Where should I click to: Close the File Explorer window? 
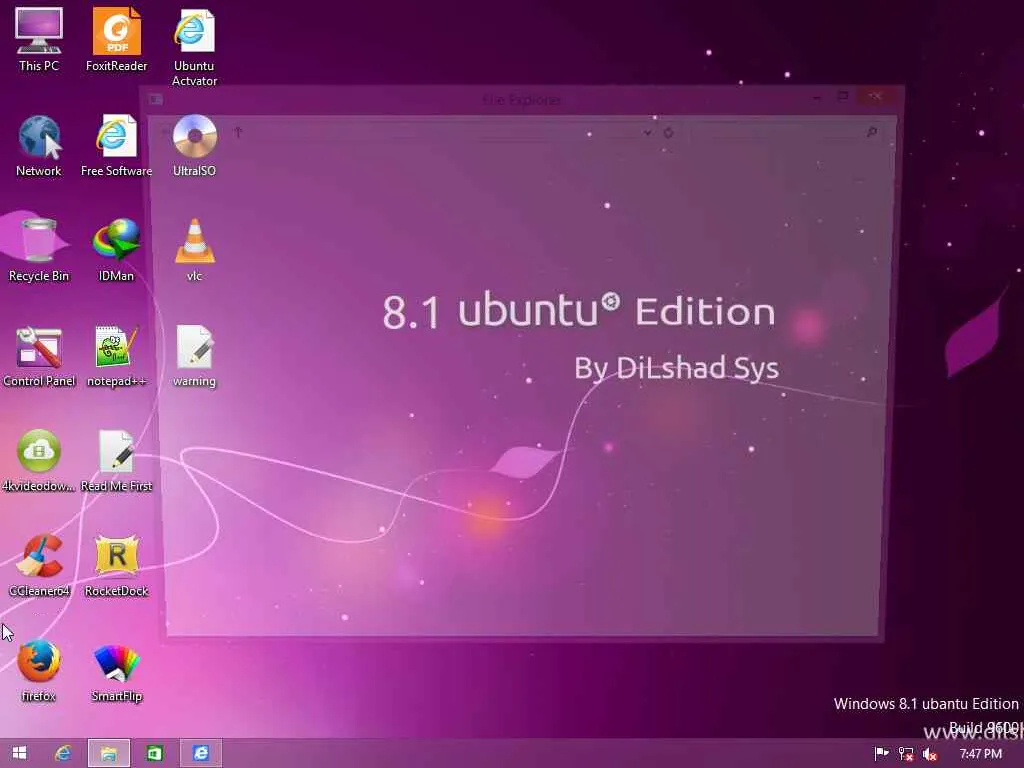[876, 96]
